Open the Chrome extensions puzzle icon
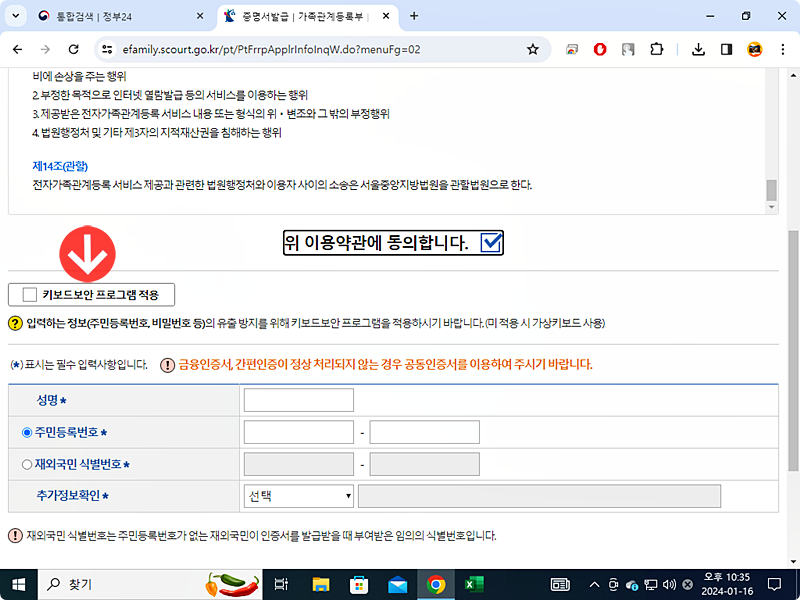 click(656, 48)
